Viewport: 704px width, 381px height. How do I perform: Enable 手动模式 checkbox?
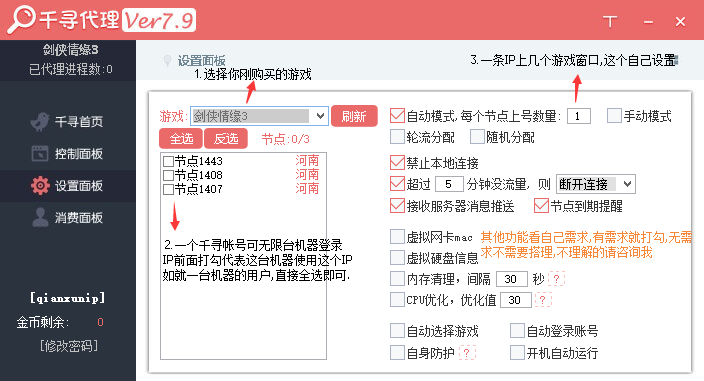[614, 116]
